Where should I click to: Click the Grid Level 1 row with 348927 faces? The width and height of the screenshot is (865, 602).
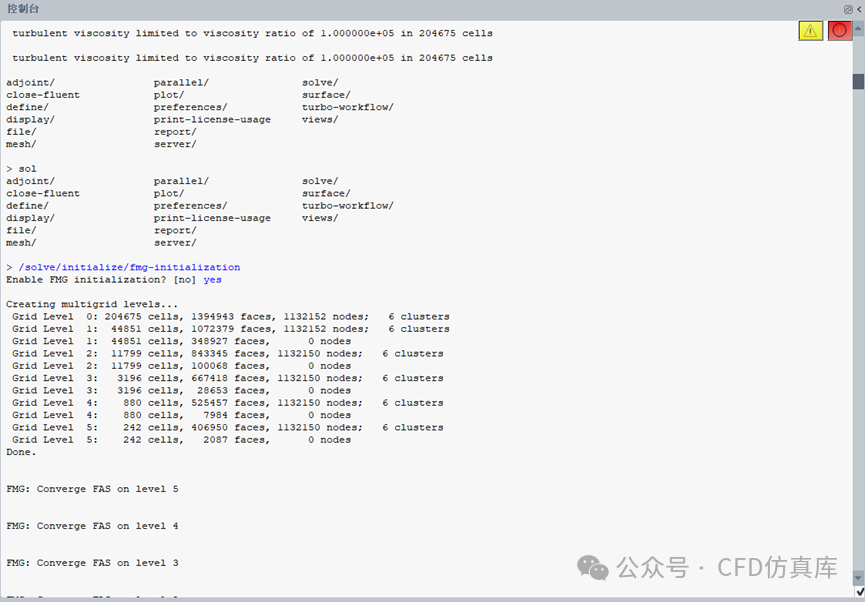pyautogui.click(x=181, y=341)
